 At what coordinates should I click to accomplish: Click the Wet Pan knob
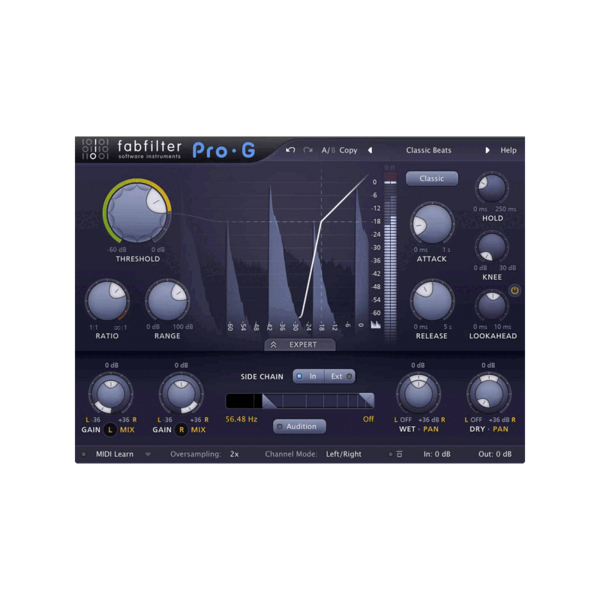[x=418, y=393]
